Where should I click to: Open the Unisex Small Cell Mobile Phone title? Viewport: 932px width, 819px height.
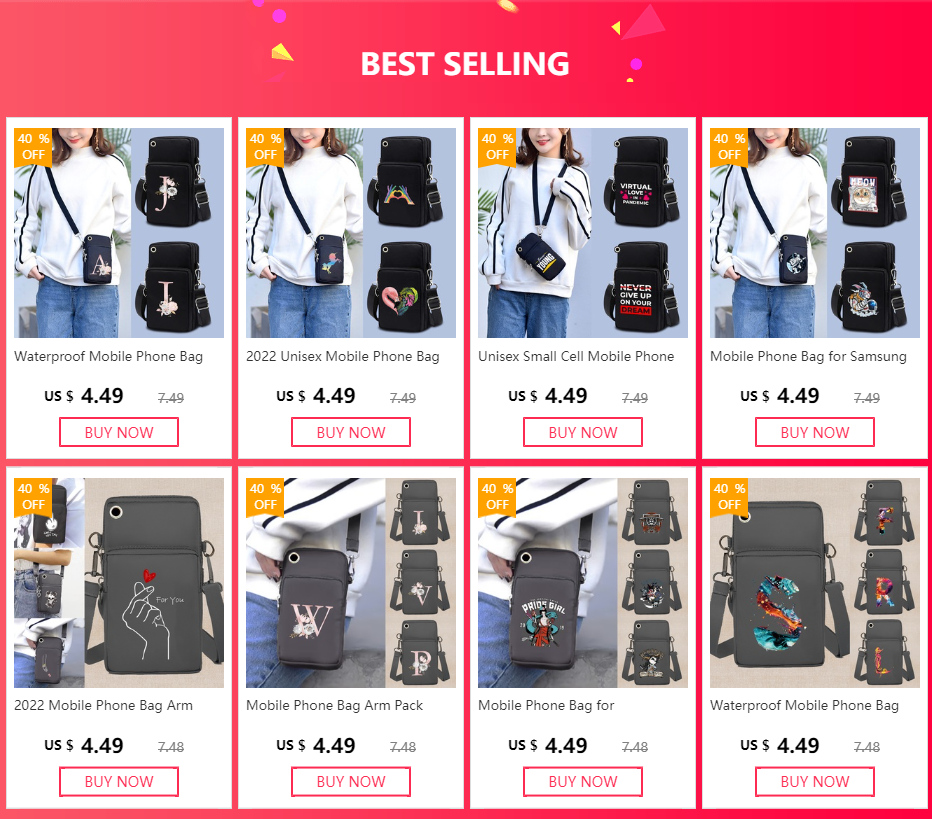(576, 357)
